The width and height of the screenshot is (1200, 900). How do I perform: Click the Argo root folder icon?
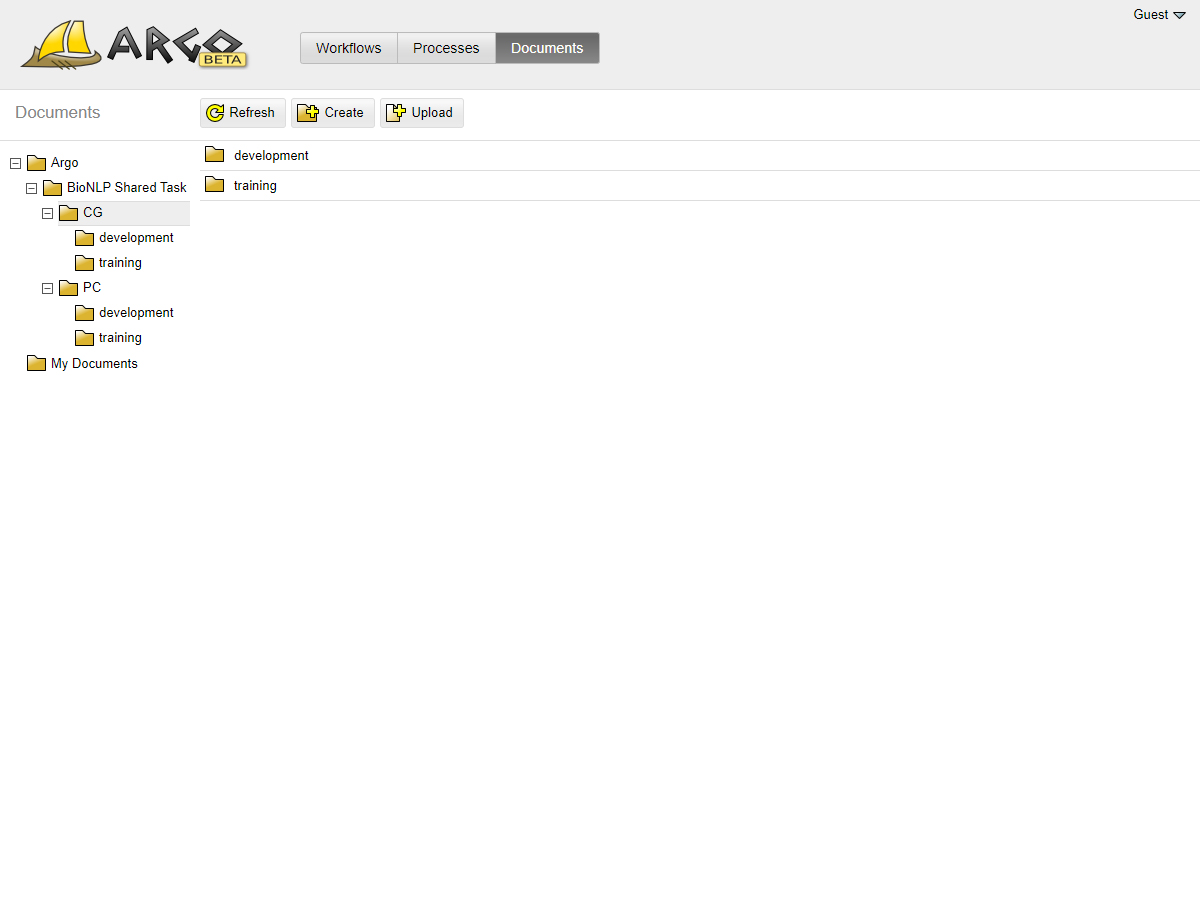37,163
